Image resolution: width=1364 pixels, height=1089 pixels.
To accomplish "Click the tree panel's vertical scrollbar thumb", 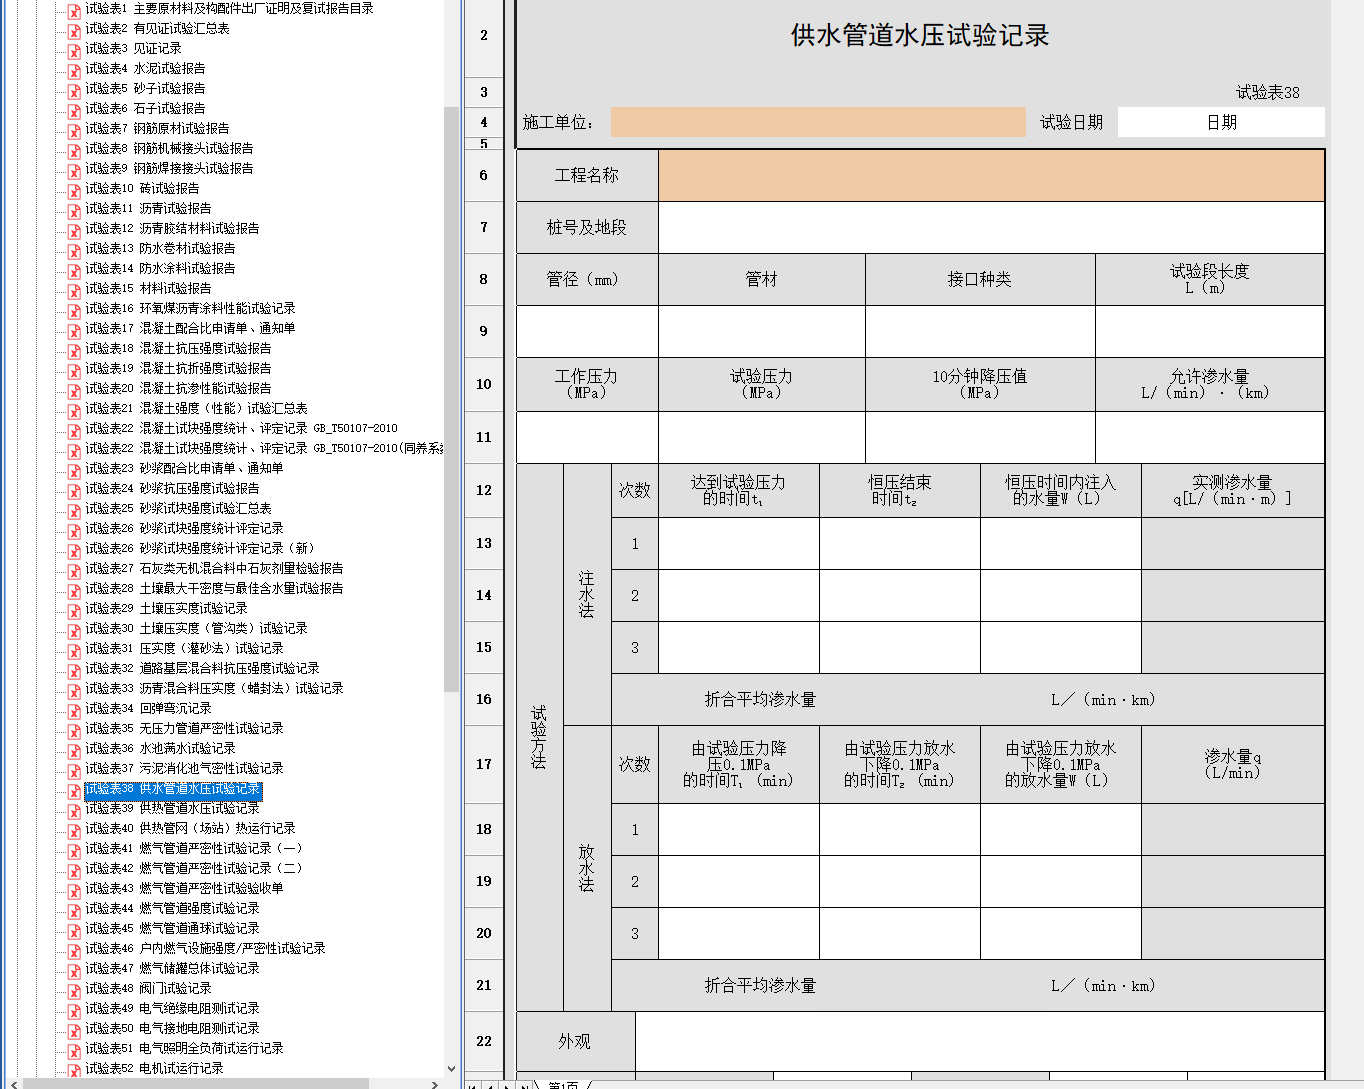I will (x=451, y=398).
